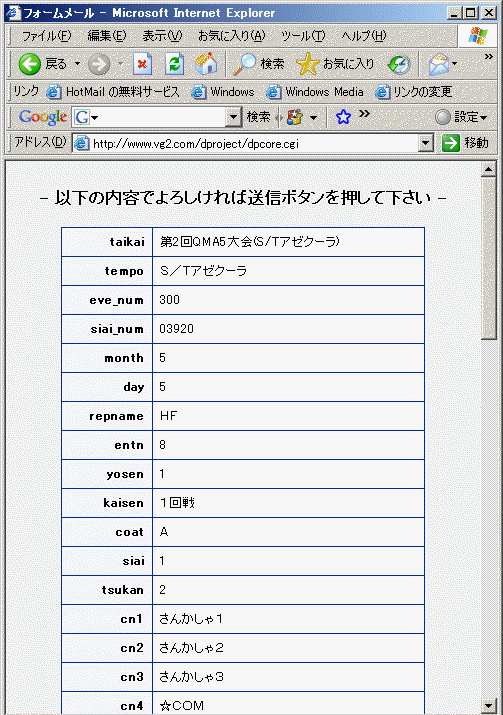This screenshot has height=715, width=503.
Task: Open Favorites star toolbar button
Action: [336, 64]
